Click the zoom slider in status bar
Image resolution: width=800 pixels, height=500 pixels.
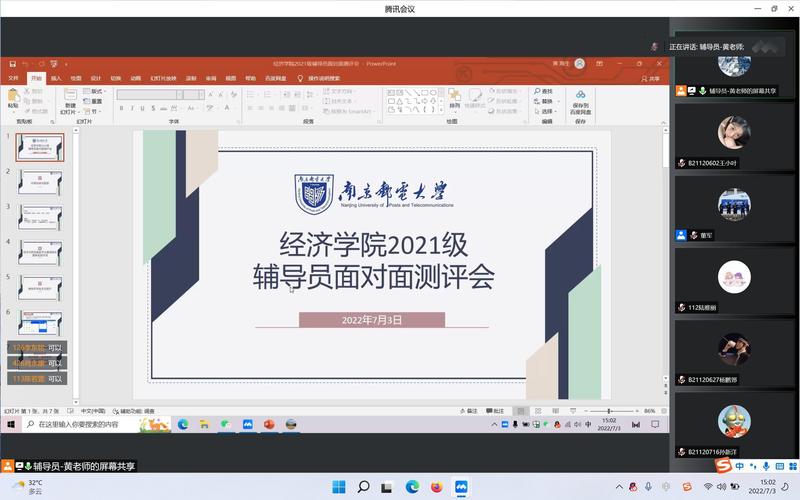[x=608, y=411]
